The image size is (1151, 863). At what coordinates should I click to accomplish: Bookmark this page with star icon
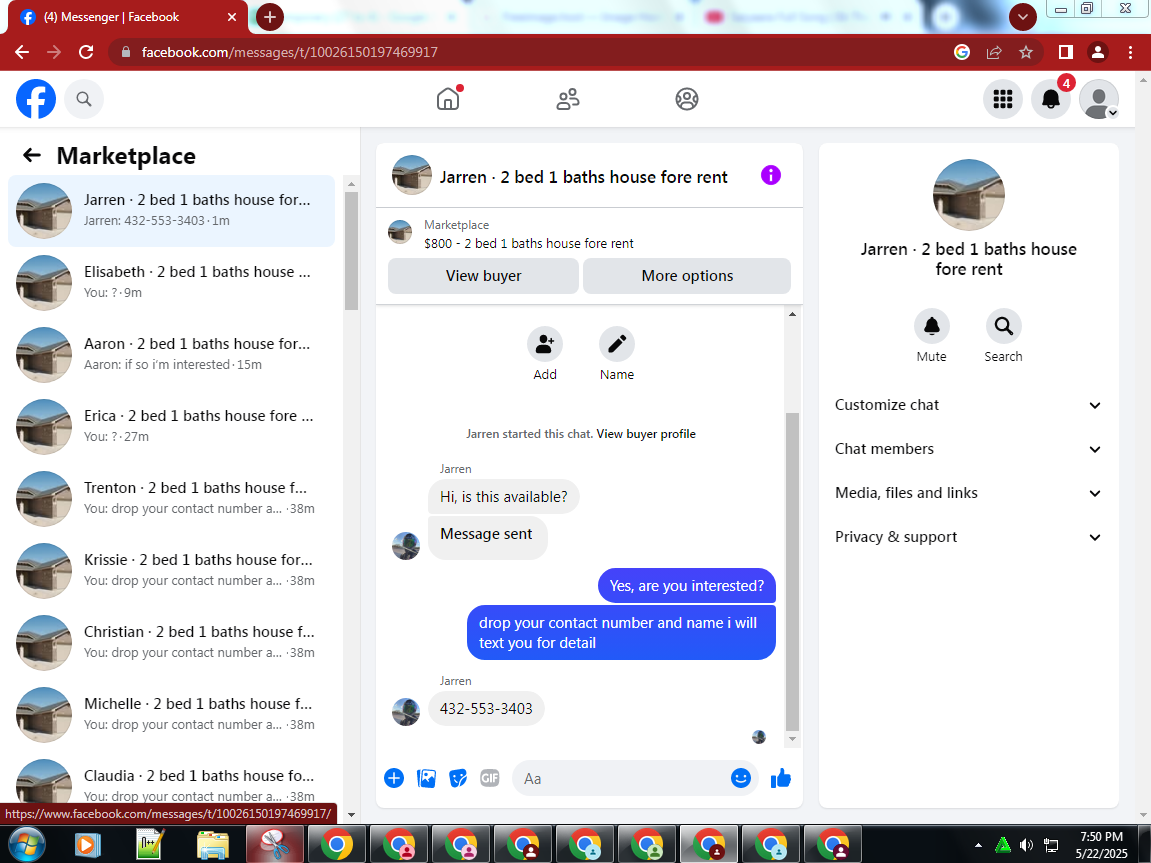[1026, 52]
